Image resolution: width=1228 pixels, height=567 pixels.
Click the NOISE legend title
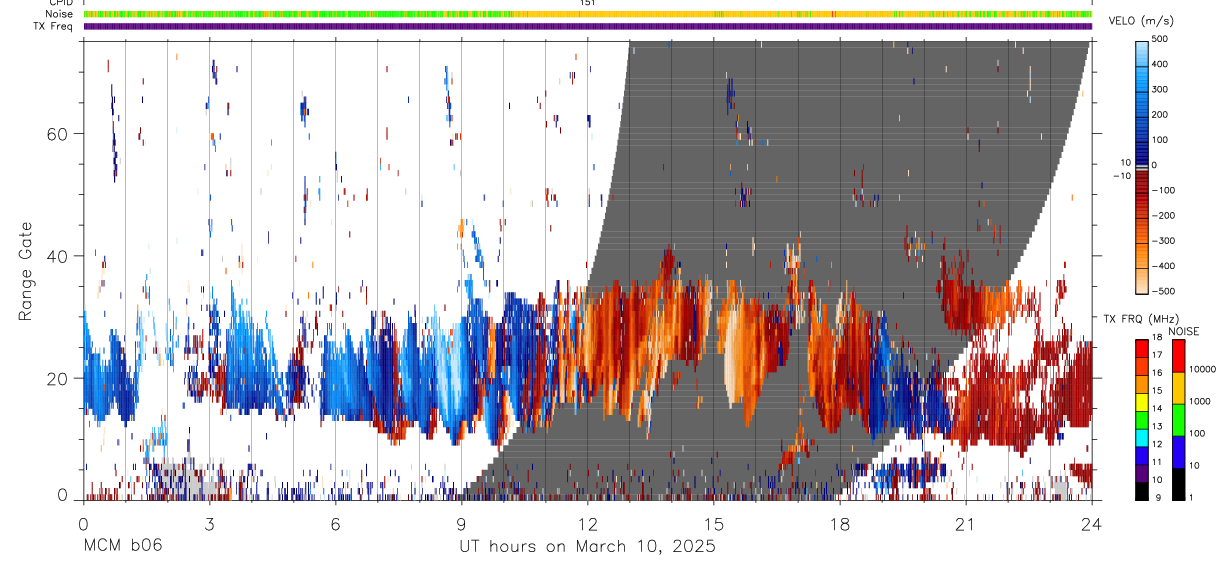click(x=1184, y=331)
